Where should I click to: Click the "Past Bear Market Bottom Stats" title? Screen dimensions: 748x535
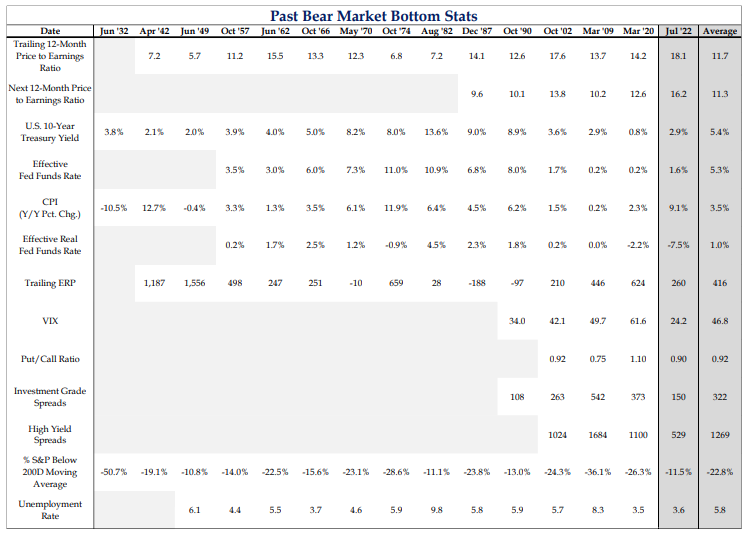click(374, 17)
